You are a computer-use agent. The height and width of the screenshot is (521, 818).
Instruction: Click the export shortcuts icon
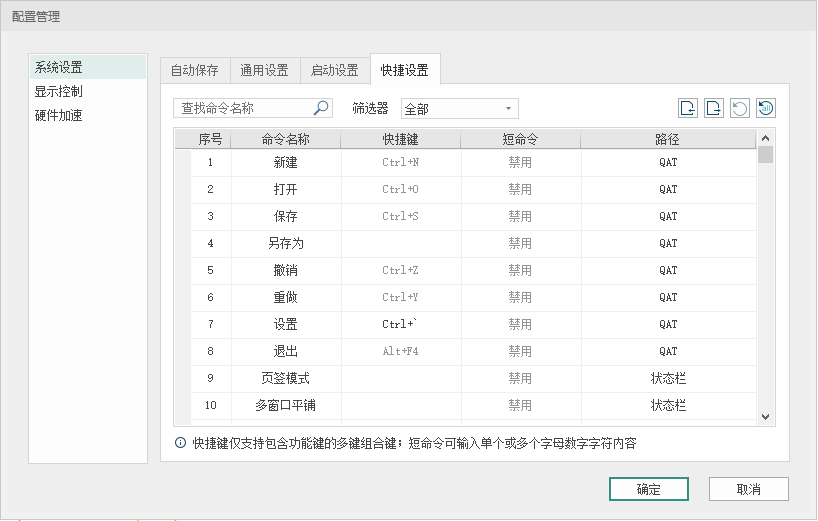[x=714, y=108]
